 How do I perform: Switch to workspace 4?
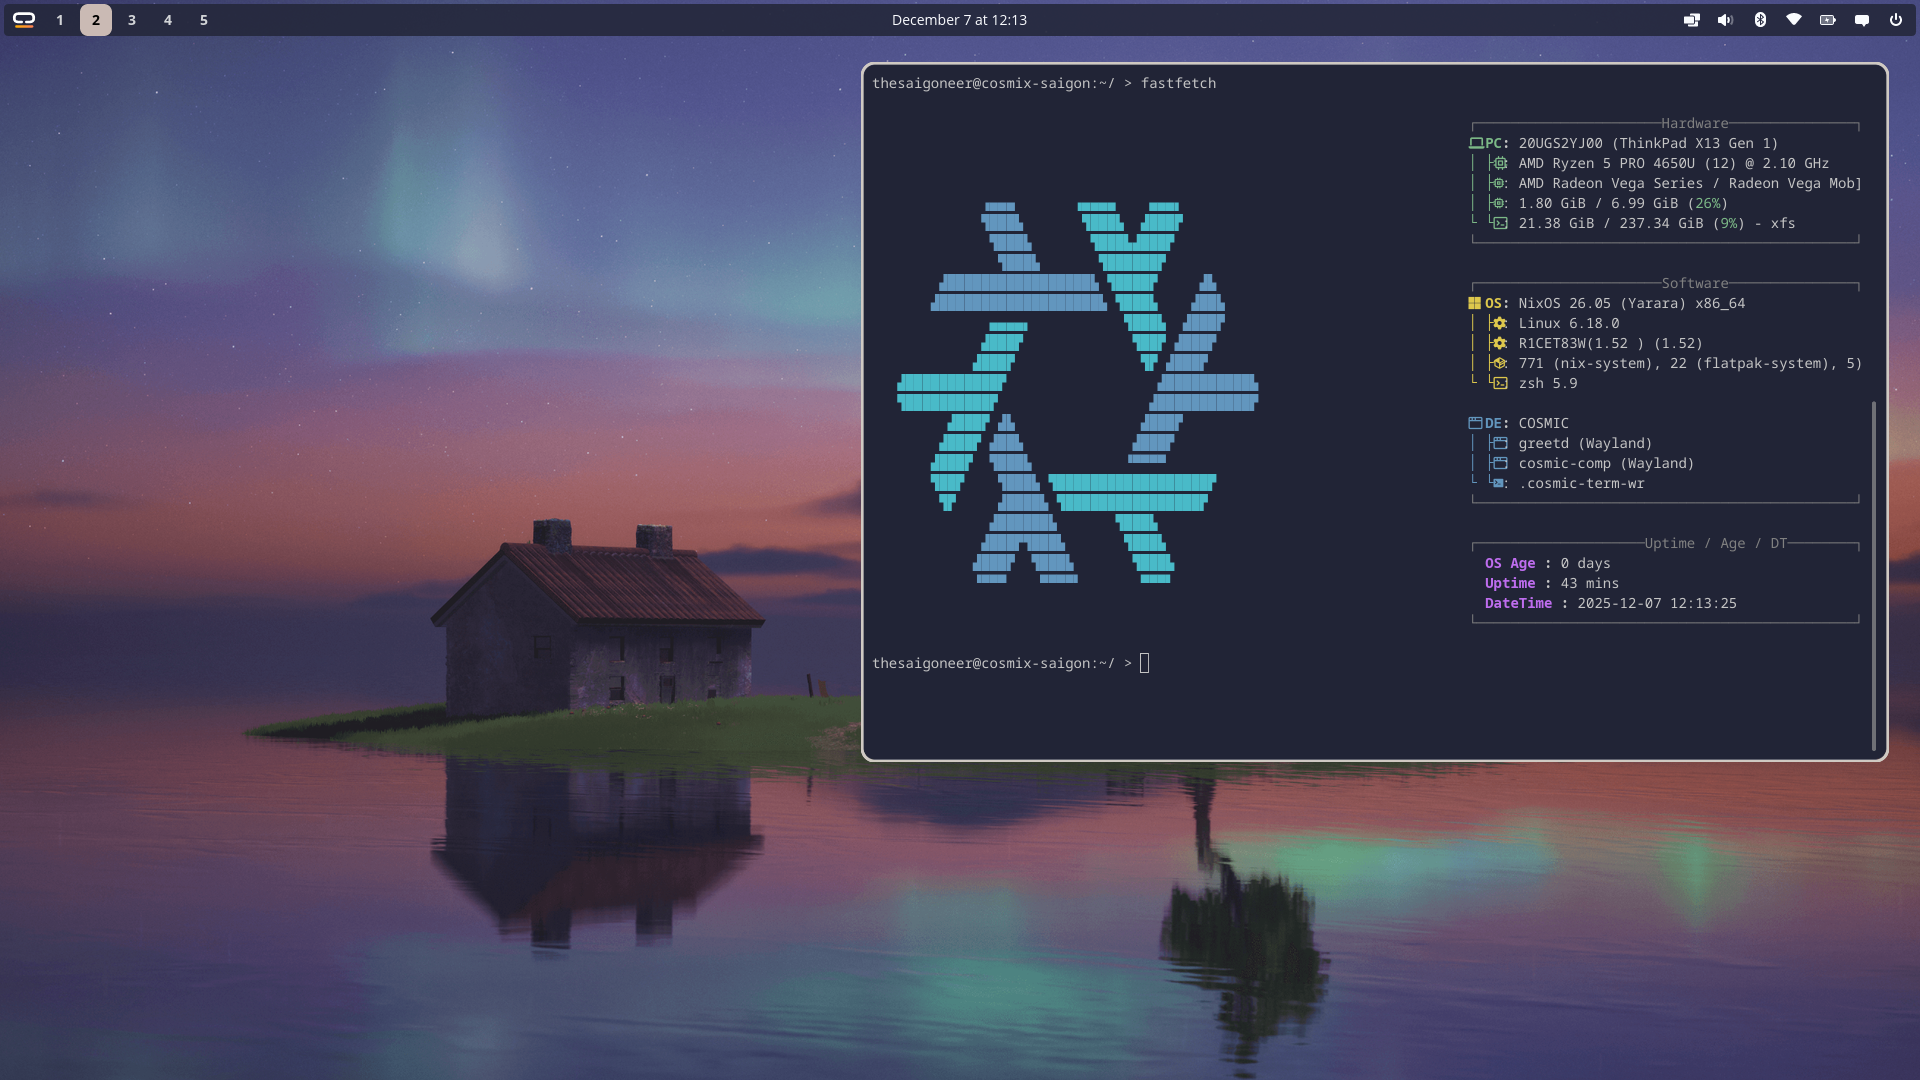click(x=168, y=20)
